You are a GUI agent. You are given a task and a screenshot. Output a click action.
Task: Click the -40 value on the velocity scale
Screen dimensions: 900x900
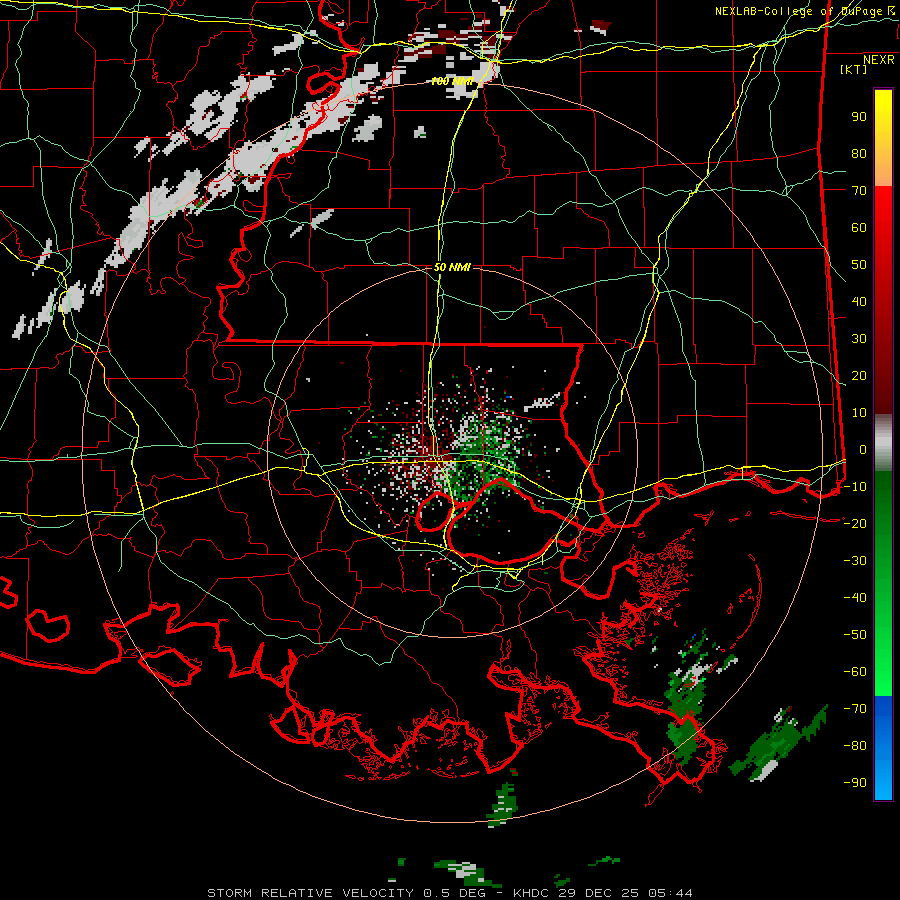tap(855, 598)
